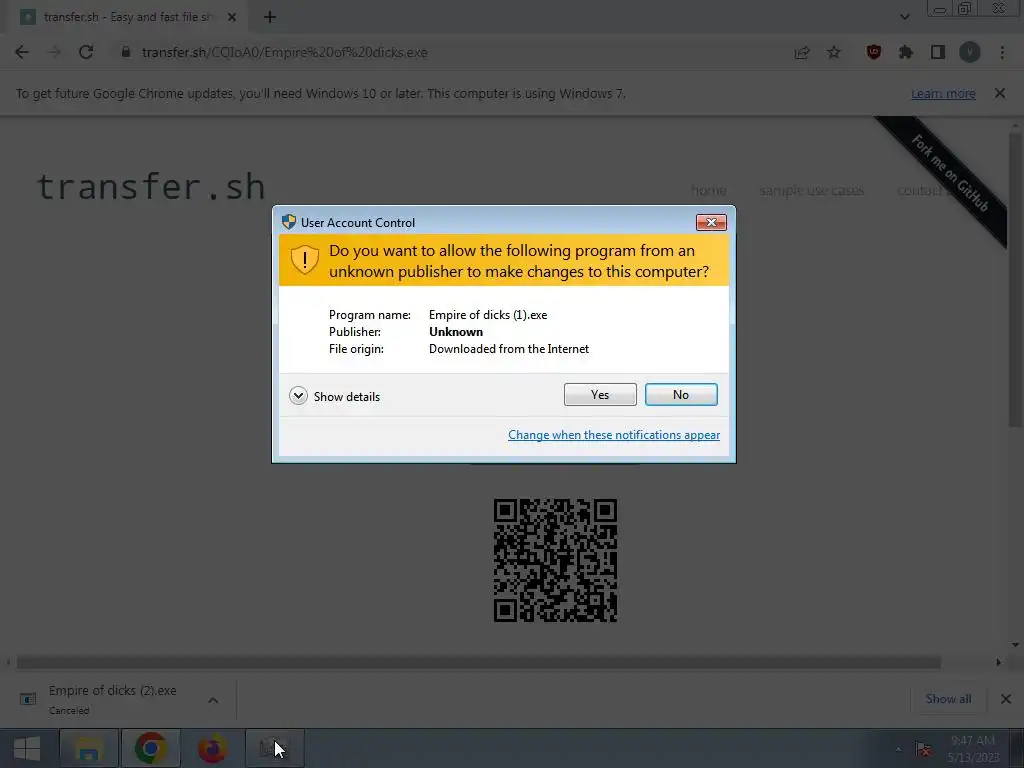Open tab search dropdown arrow
1024x768 pixels.
[904, 17]
